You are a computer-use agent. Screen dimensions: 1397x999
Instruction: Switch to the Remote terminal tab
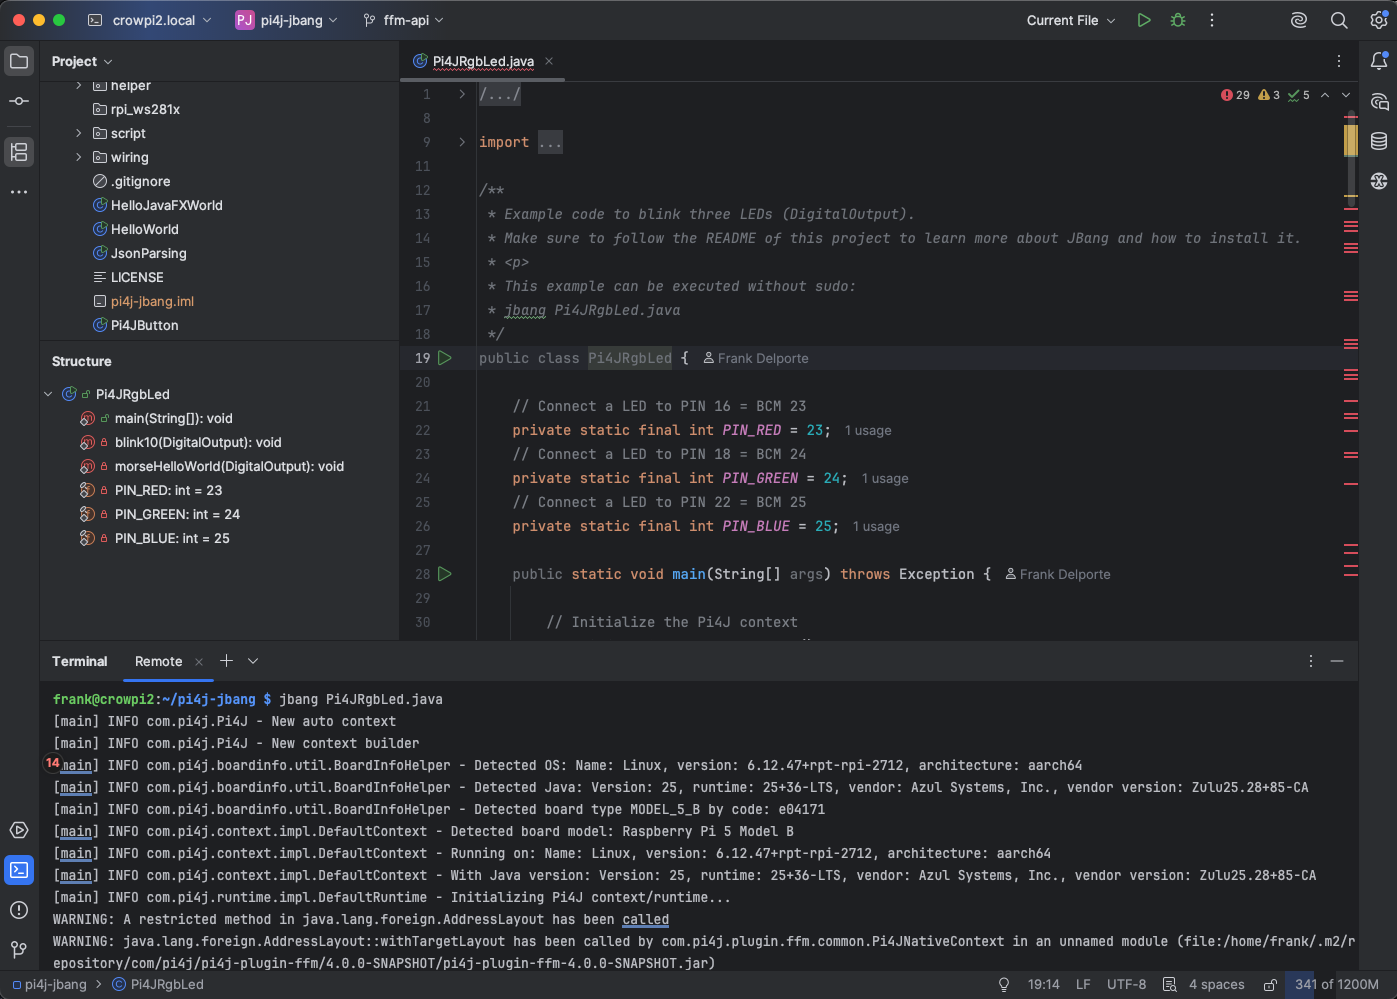click(x=158, y=661)
